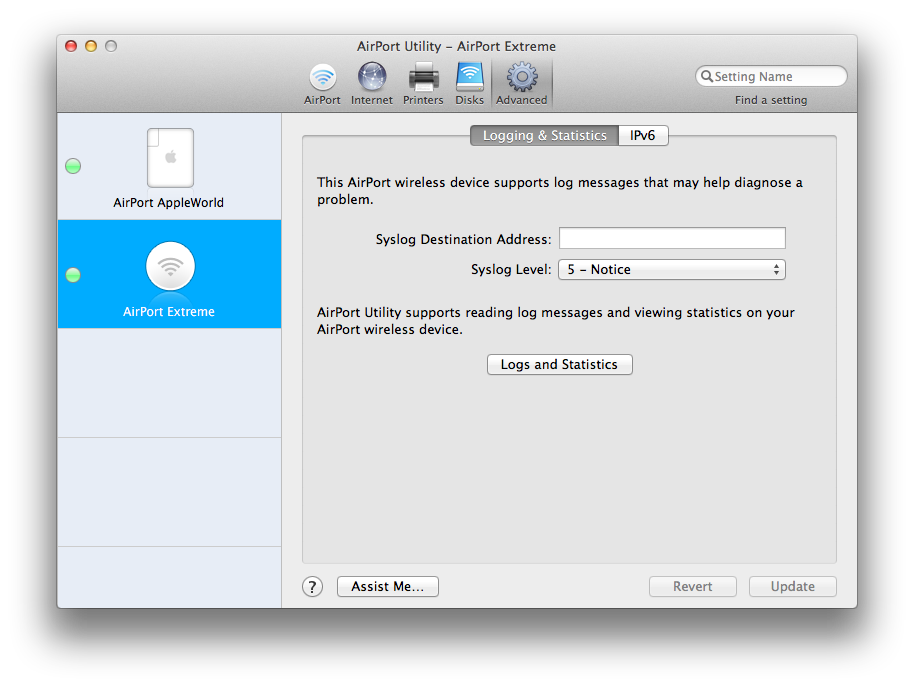Click green status light beside AirPort Extreme

(73, 275)
